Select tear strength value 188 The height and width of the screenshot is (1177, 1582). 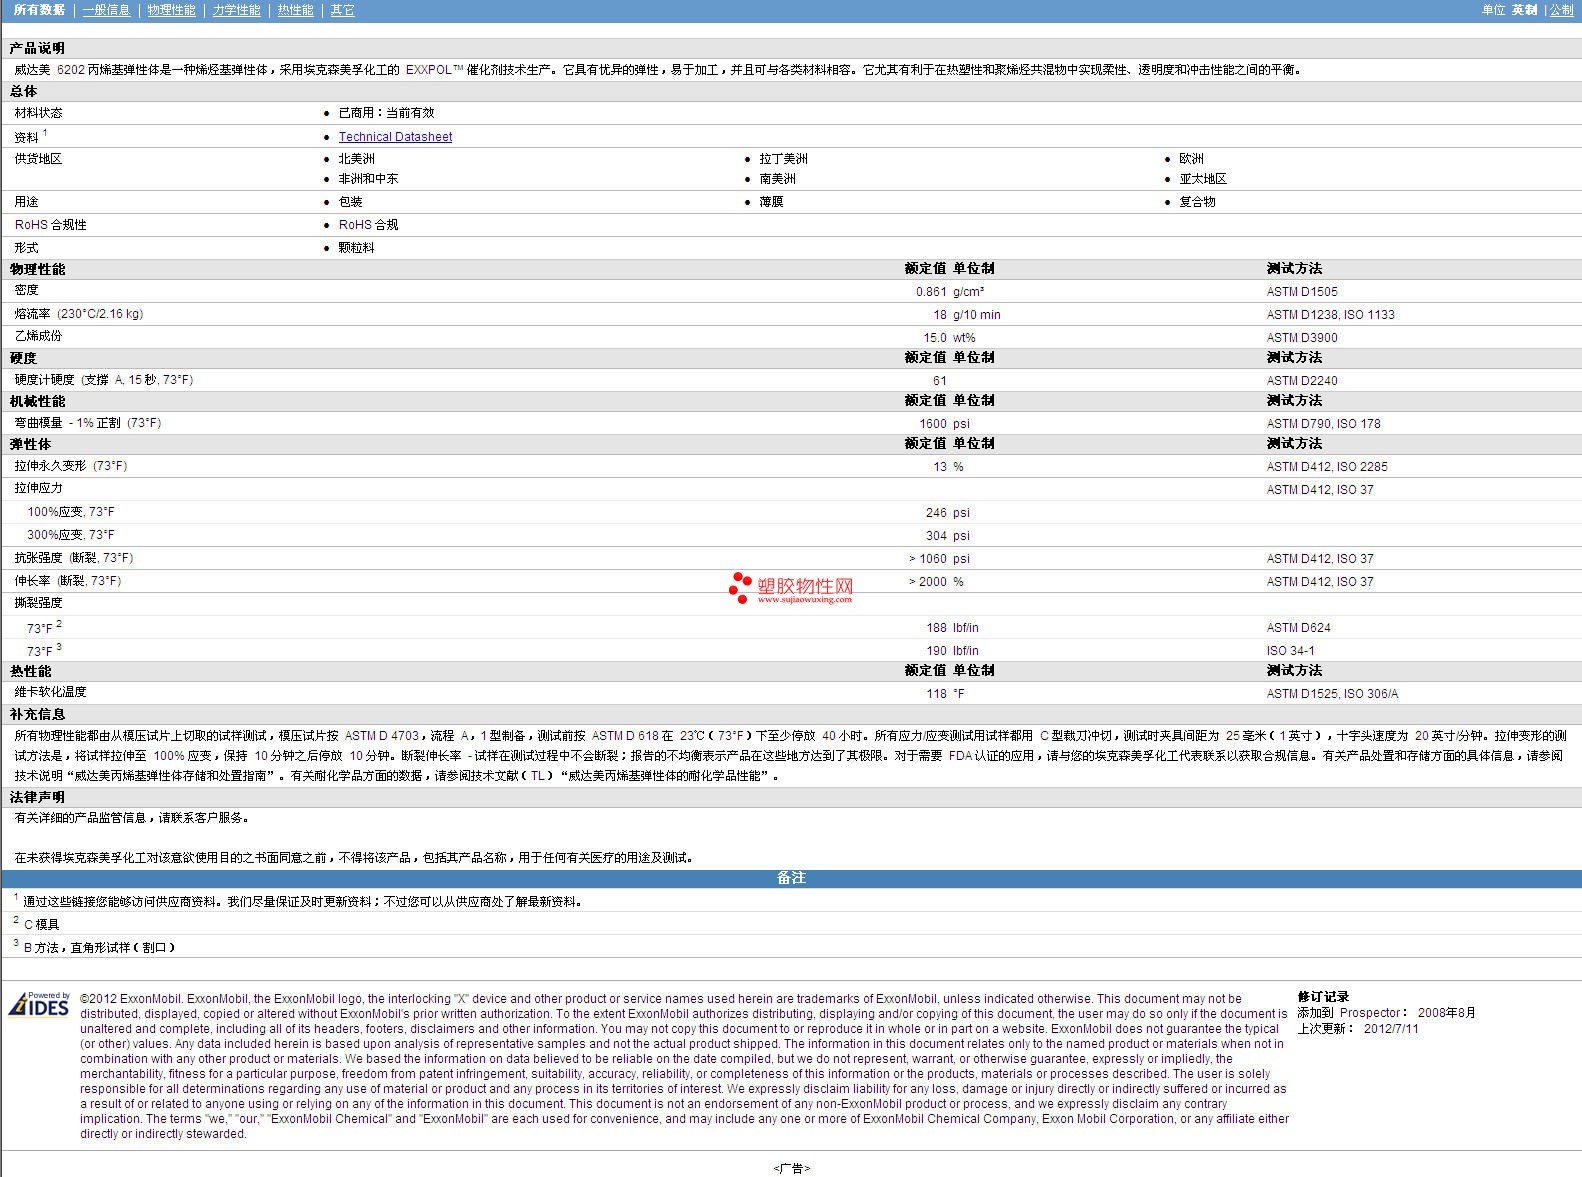point(936,628)
